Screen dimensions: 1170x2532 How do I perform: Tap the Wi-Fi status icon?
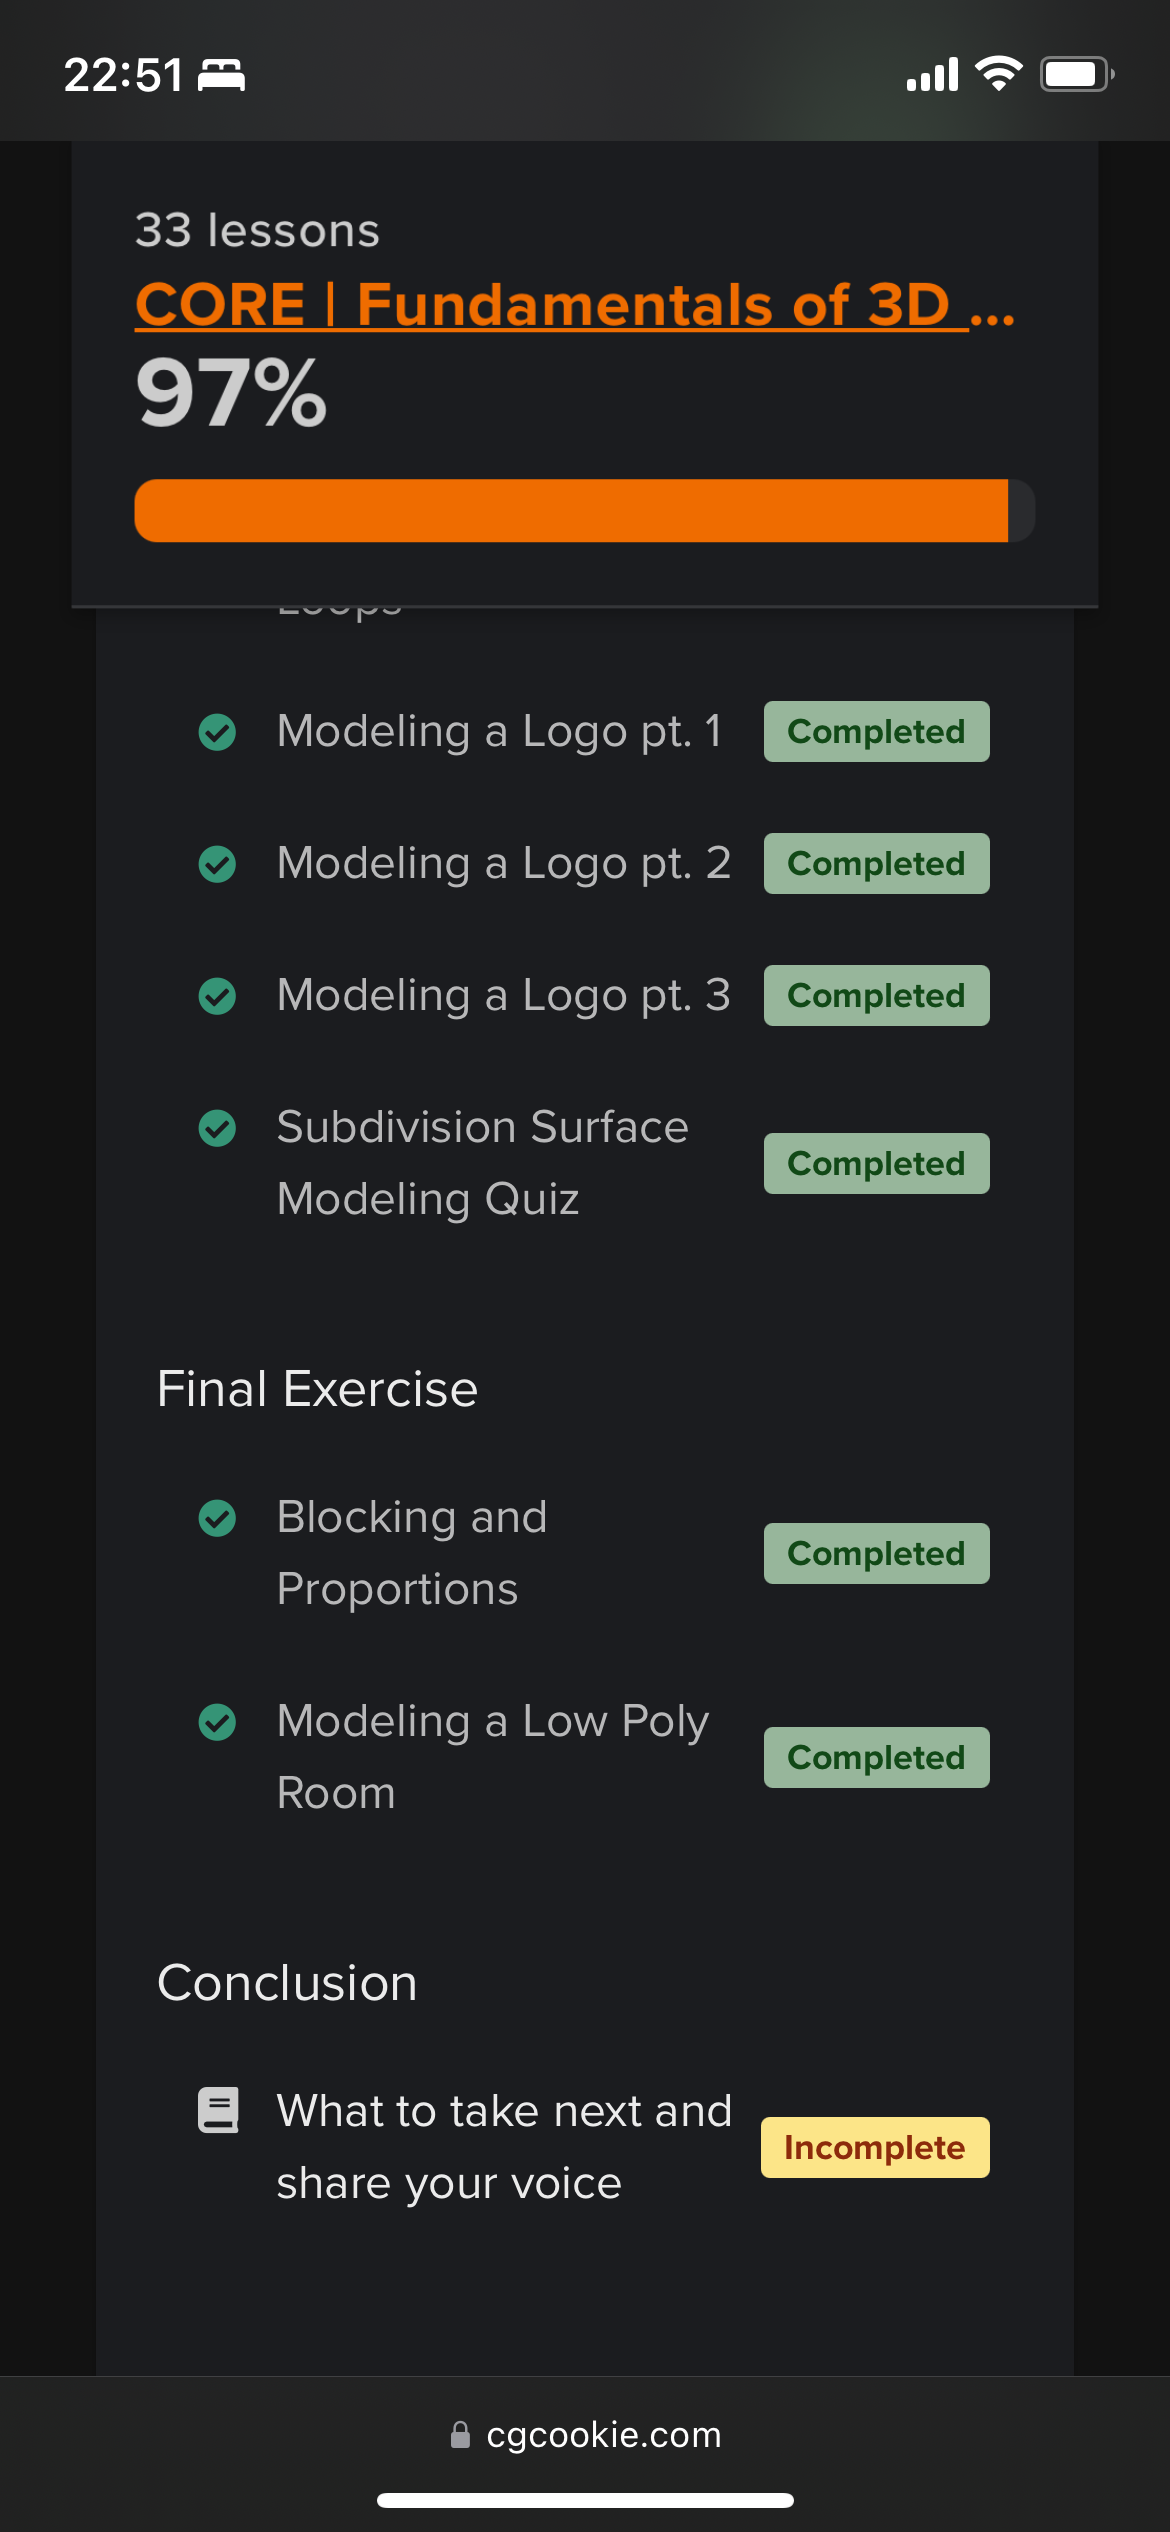click(998, 74)
